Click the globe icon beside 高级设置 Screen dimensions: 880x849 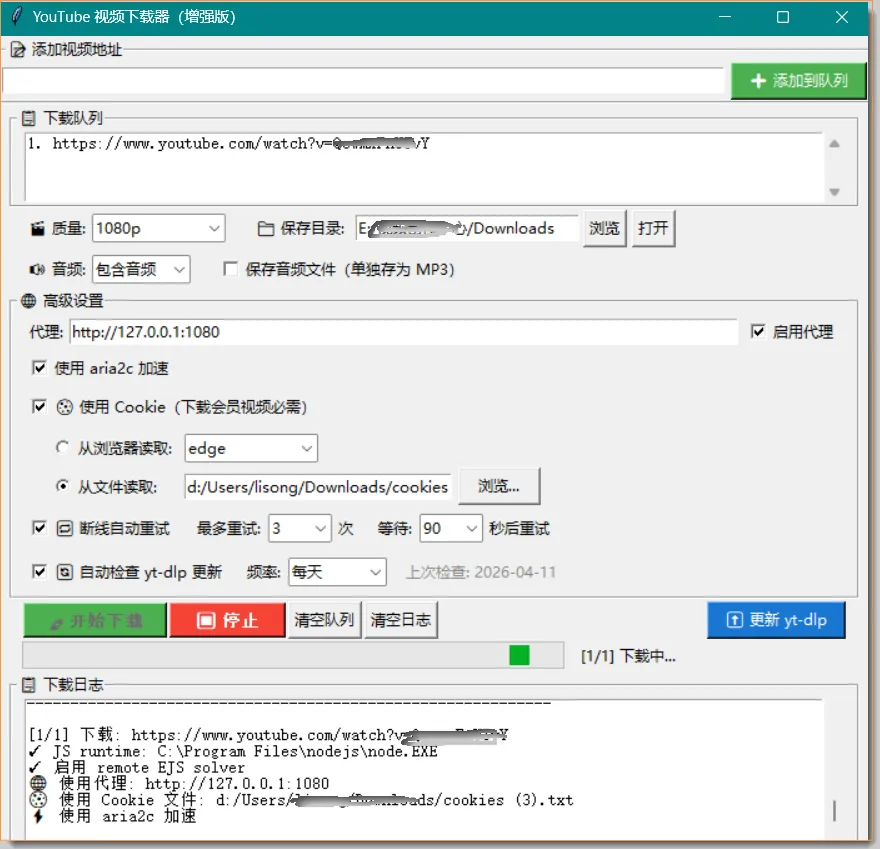click(x=29, y=301)
